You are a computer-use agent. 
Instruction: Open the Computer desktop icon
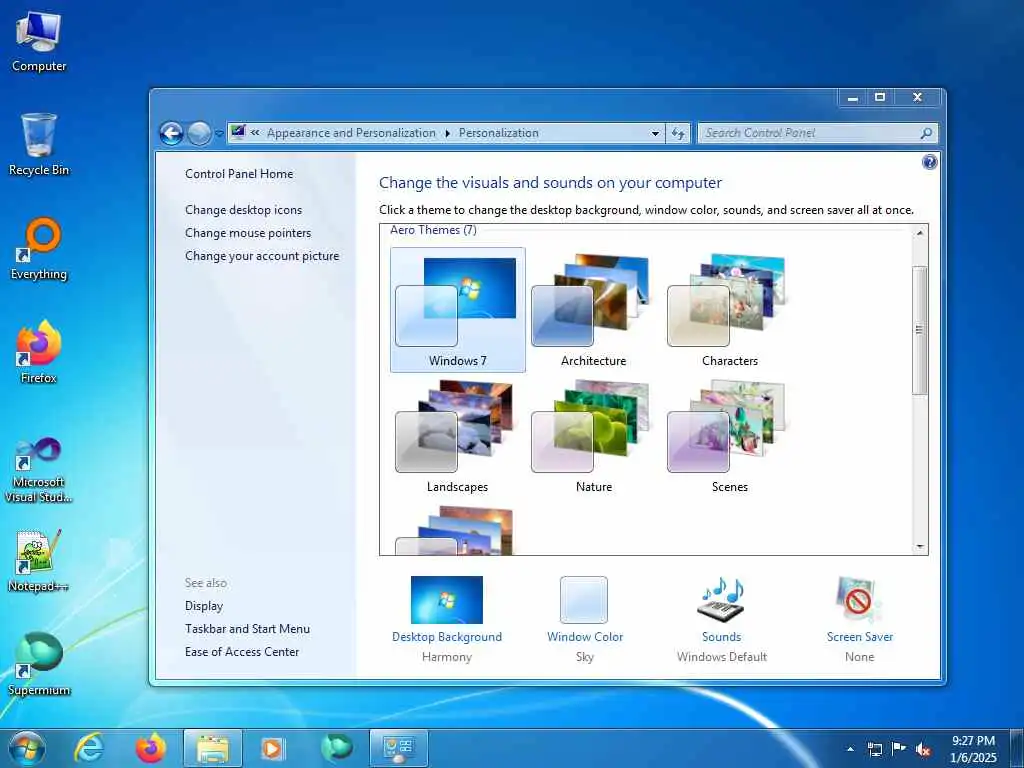[39, 42]
